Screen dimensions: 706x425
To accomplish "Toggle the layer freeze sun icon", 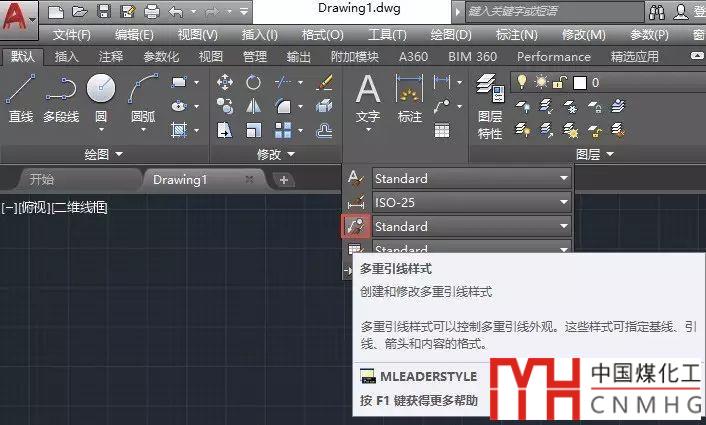I will point(541,82).
